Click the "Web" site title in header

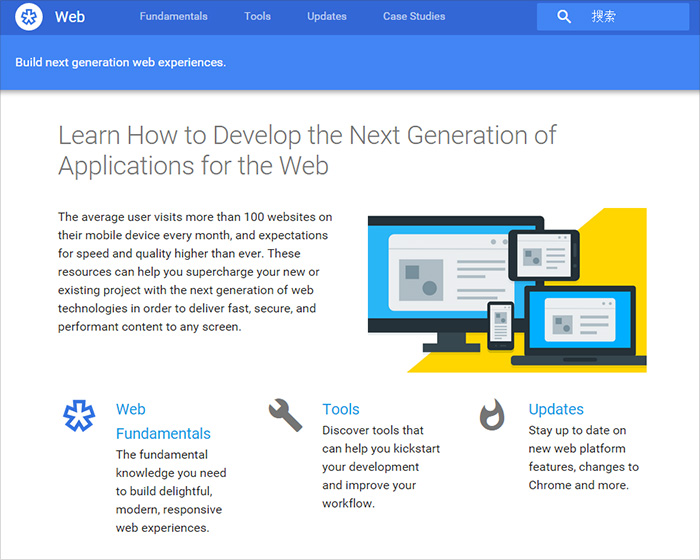point(70,17)
